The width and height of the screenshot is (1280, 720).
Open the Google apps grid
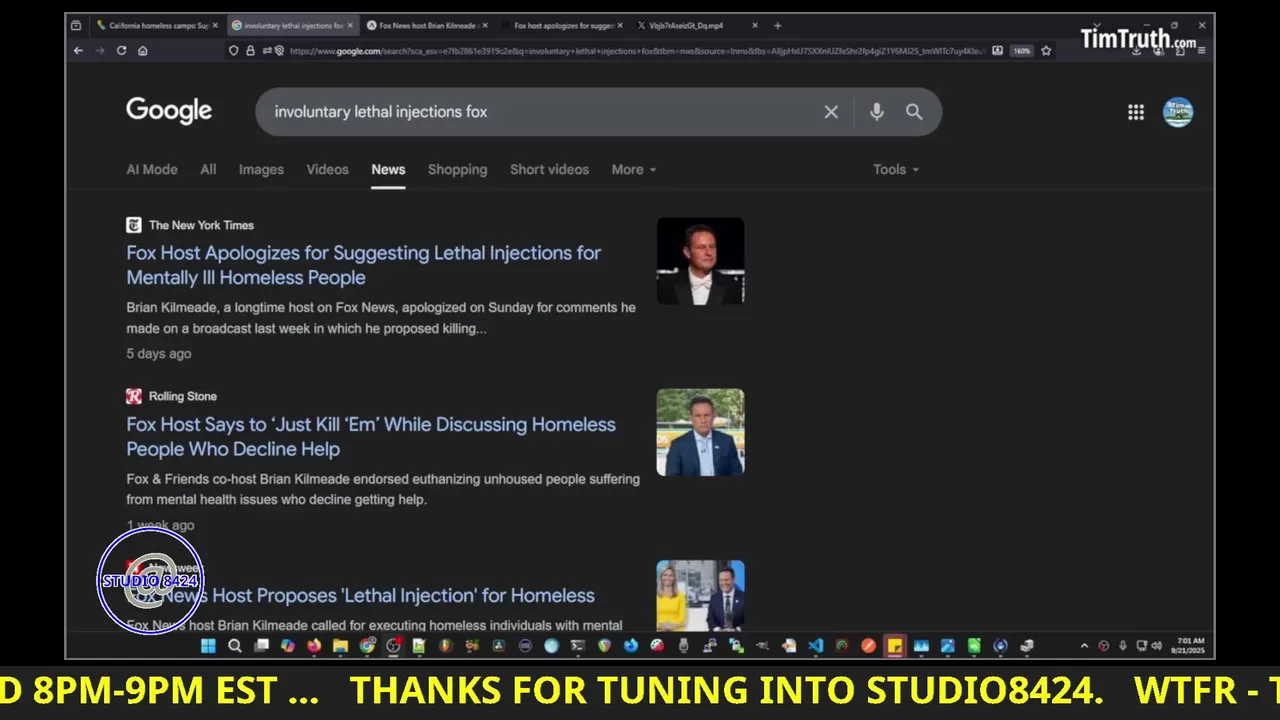coord(1136,112)
